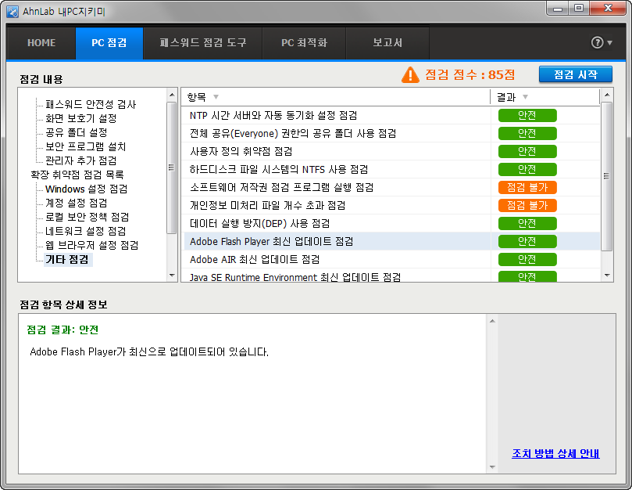Click the tree panel scrollbar up arrow
This screenshot has height=490, width=632.
pyautogui.click(x=171, y=97)
